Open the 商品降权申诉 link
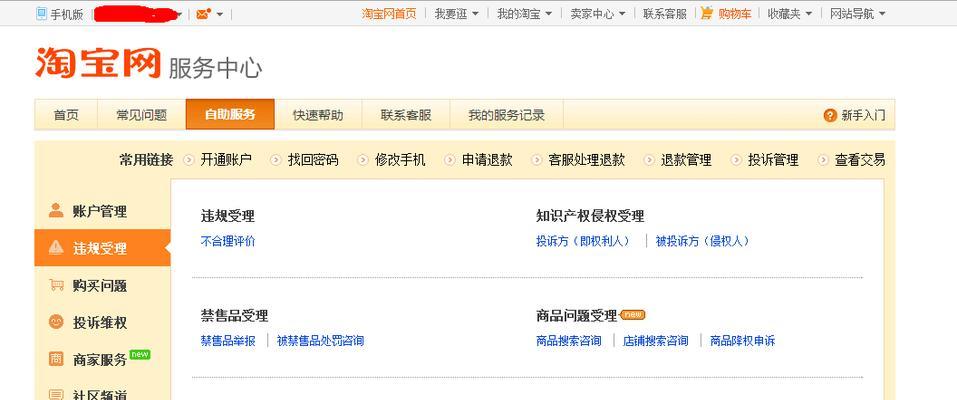This screenshot has width=957, height=400. [x=743, y=341]
